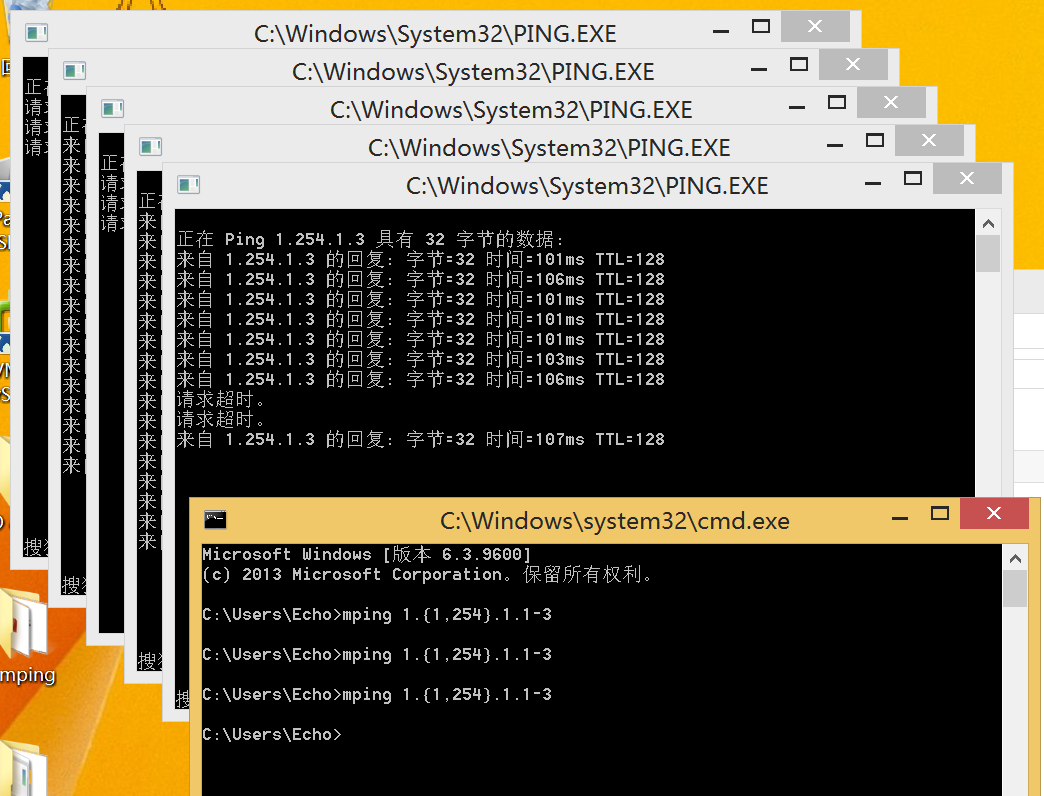1044x796 pixels.
Task: Maximize the frontmost PING.EXE window
Action: [913, 178]
